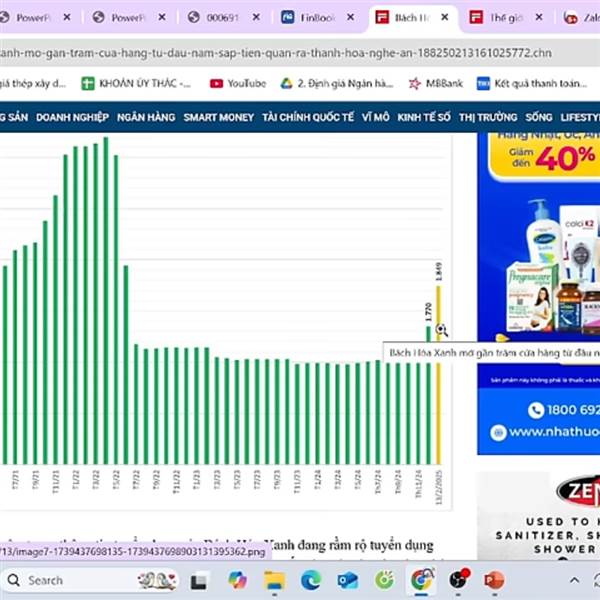Viewport: 600px width, 600px height.
Task: Close the Thế giới browser tab
Action: click(x=539, y=17)
